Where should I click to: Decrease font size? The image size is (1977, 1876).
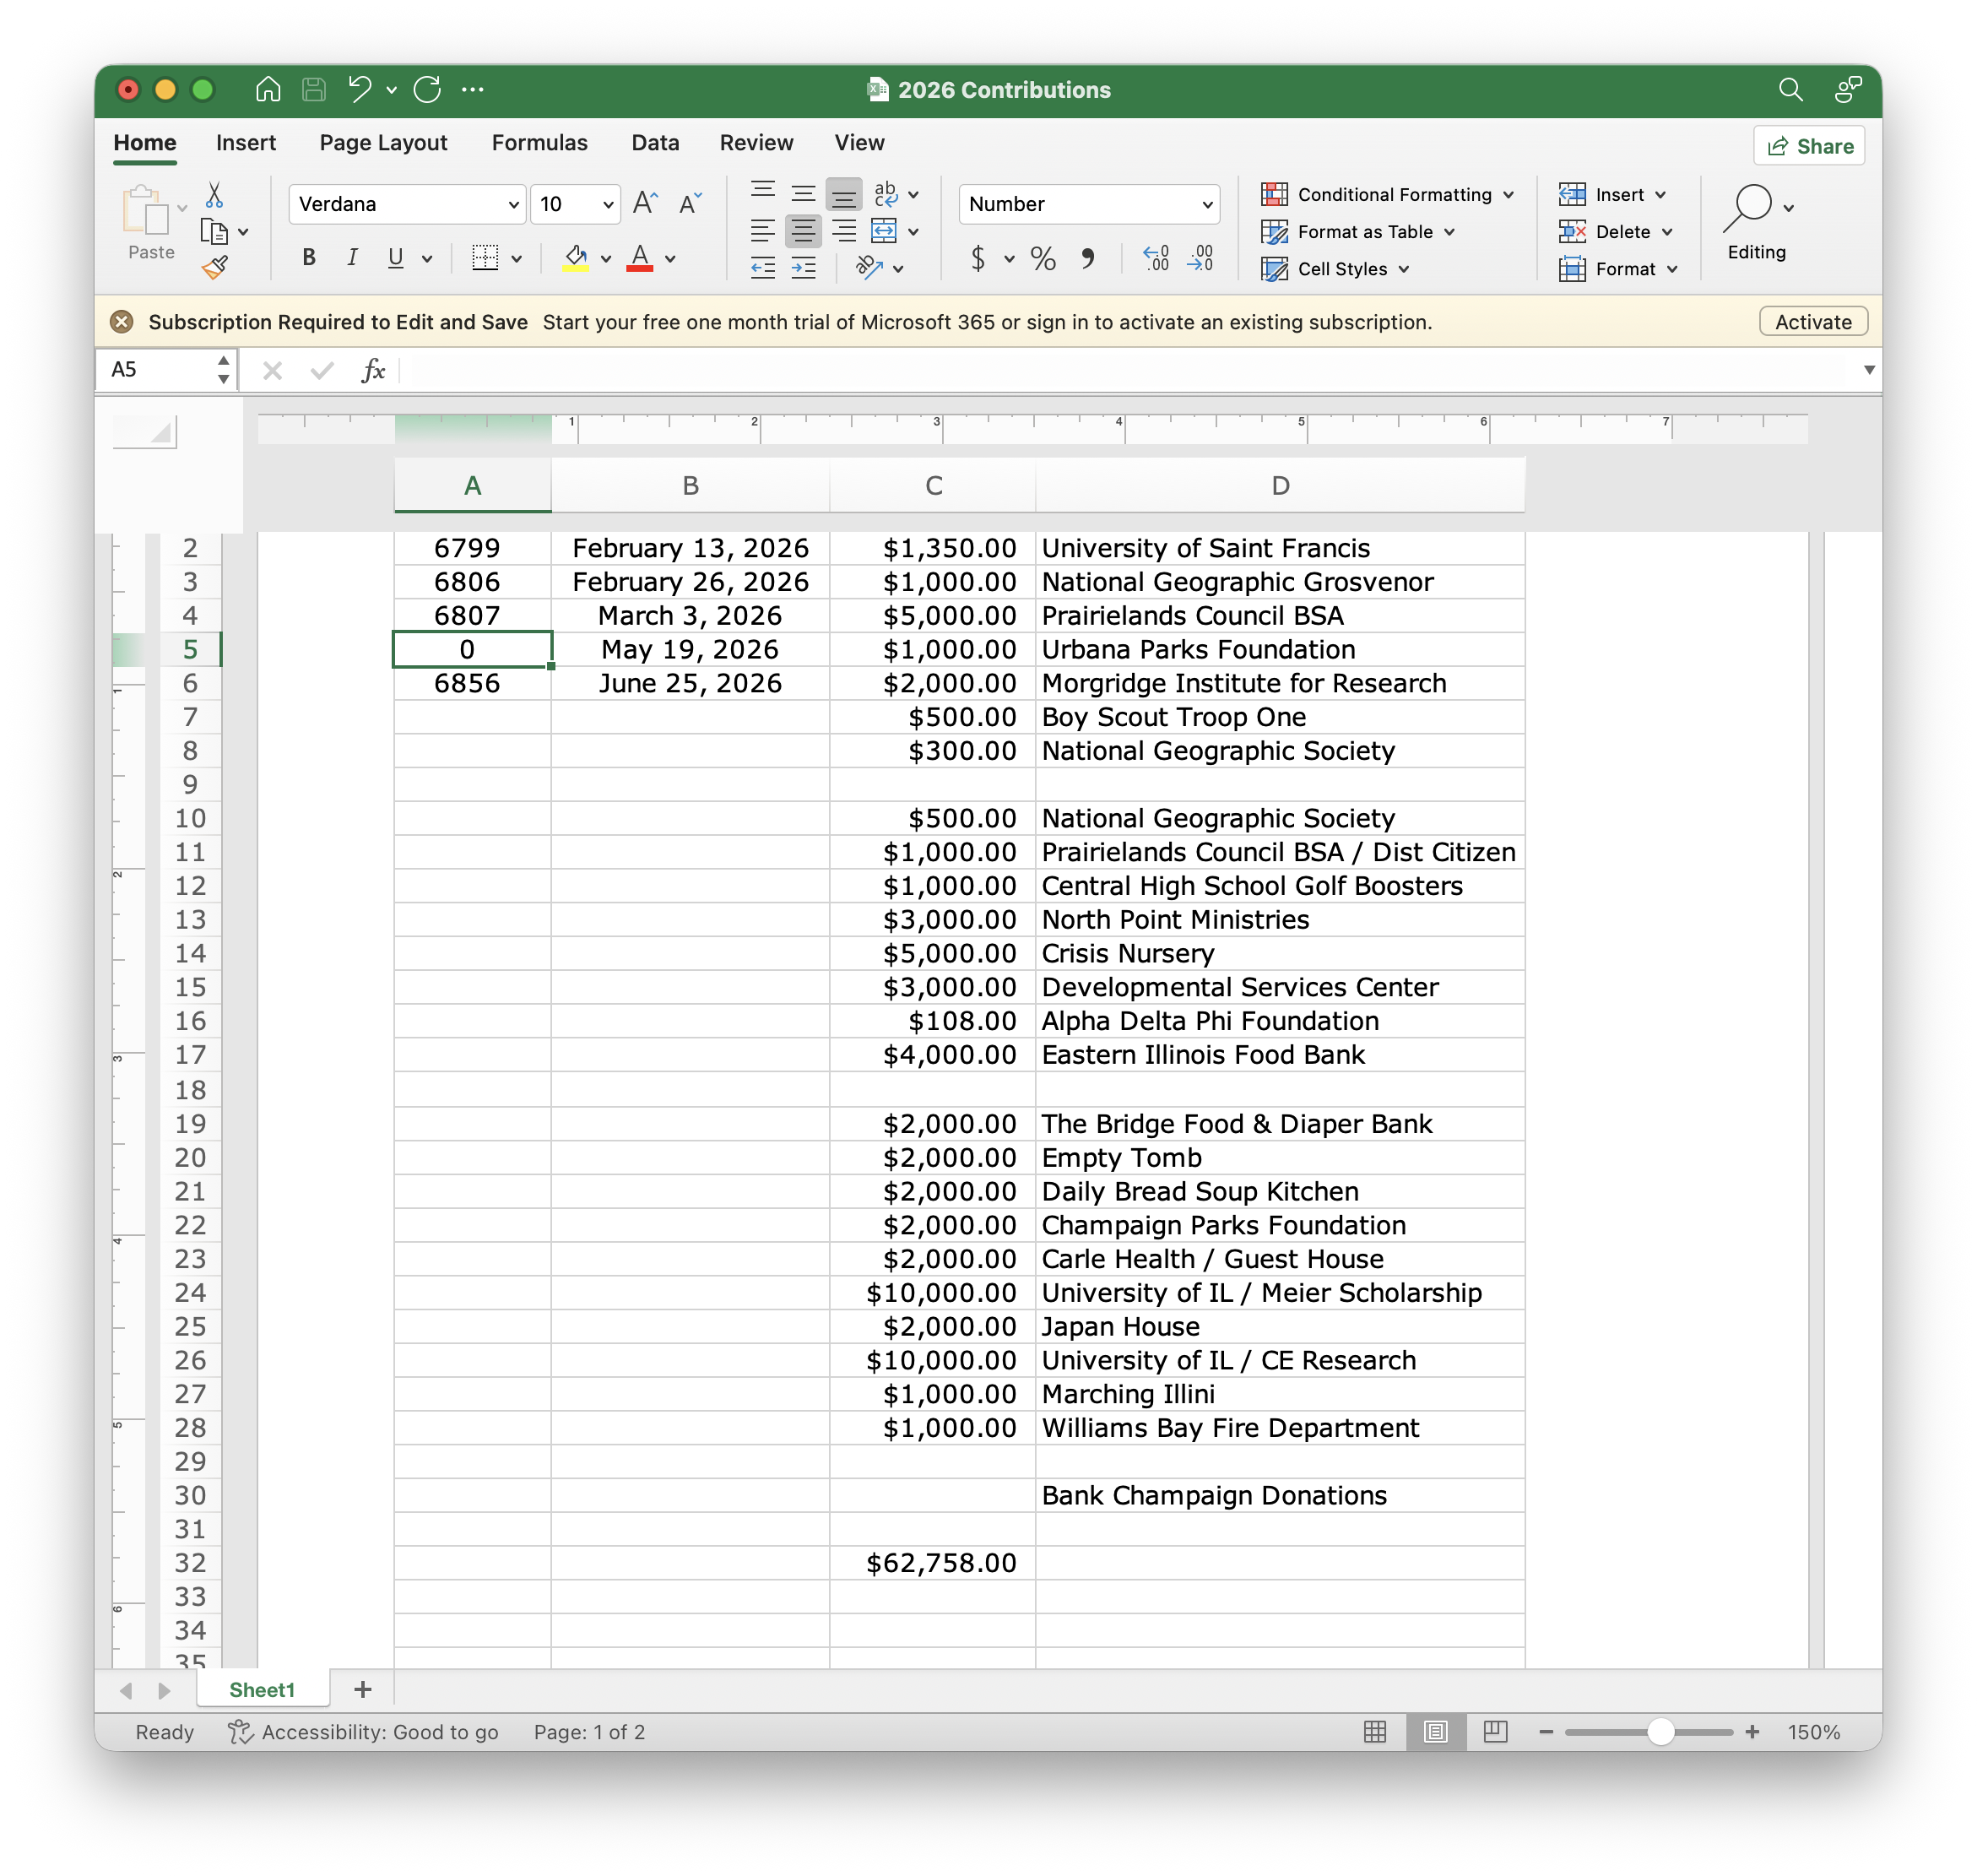click(x=690, y=204)
